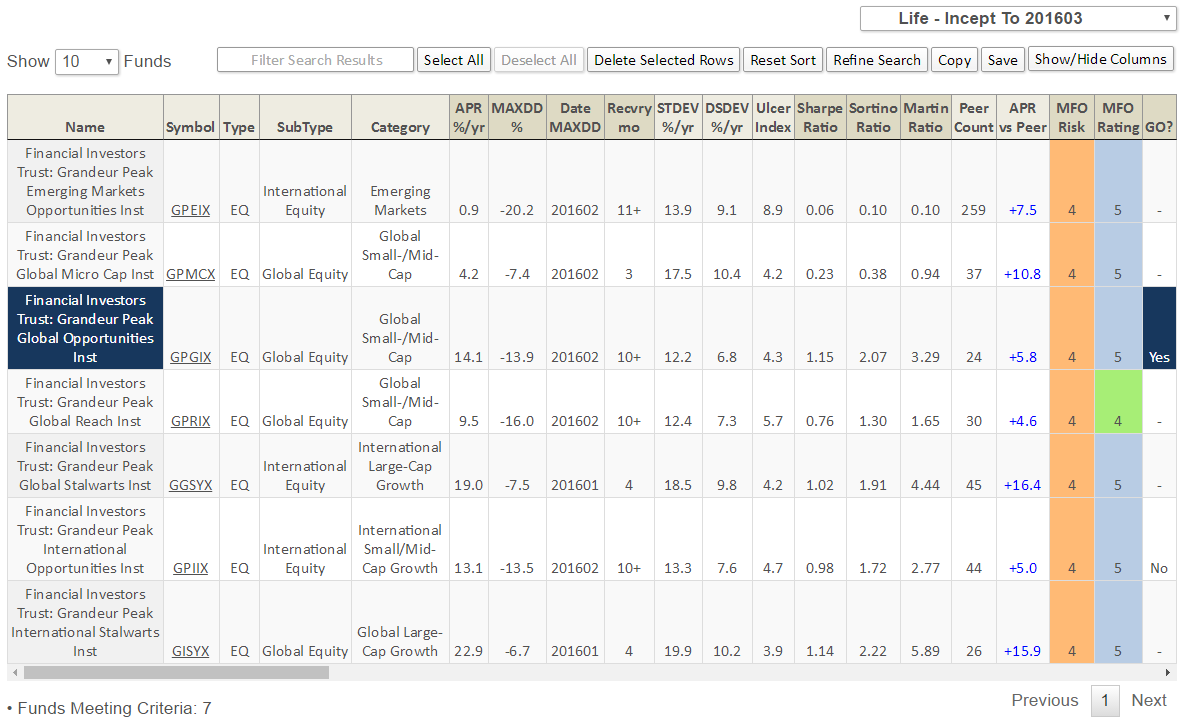Image resolution: width=1184 pixels, height=720 pixels.
Task: Open the Show 10 funds dropdown
Action: click(x=87, y=61)
